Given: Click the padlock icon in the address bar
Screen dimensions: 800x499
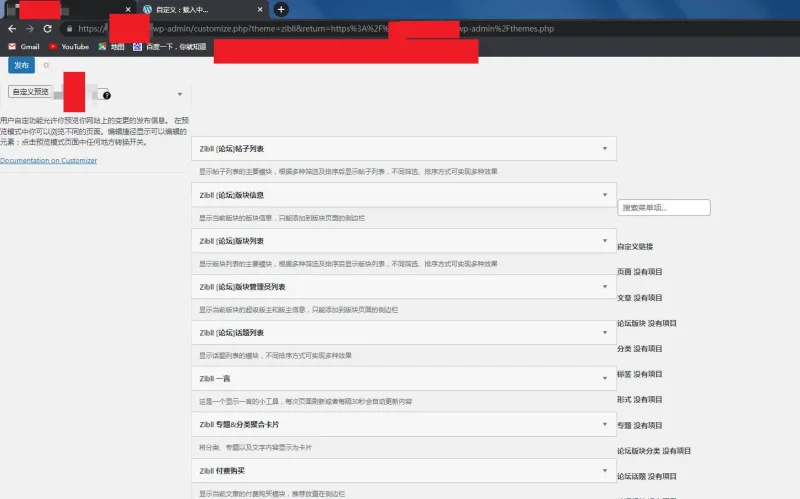Looking at the screenshot, I should (69, 29).
